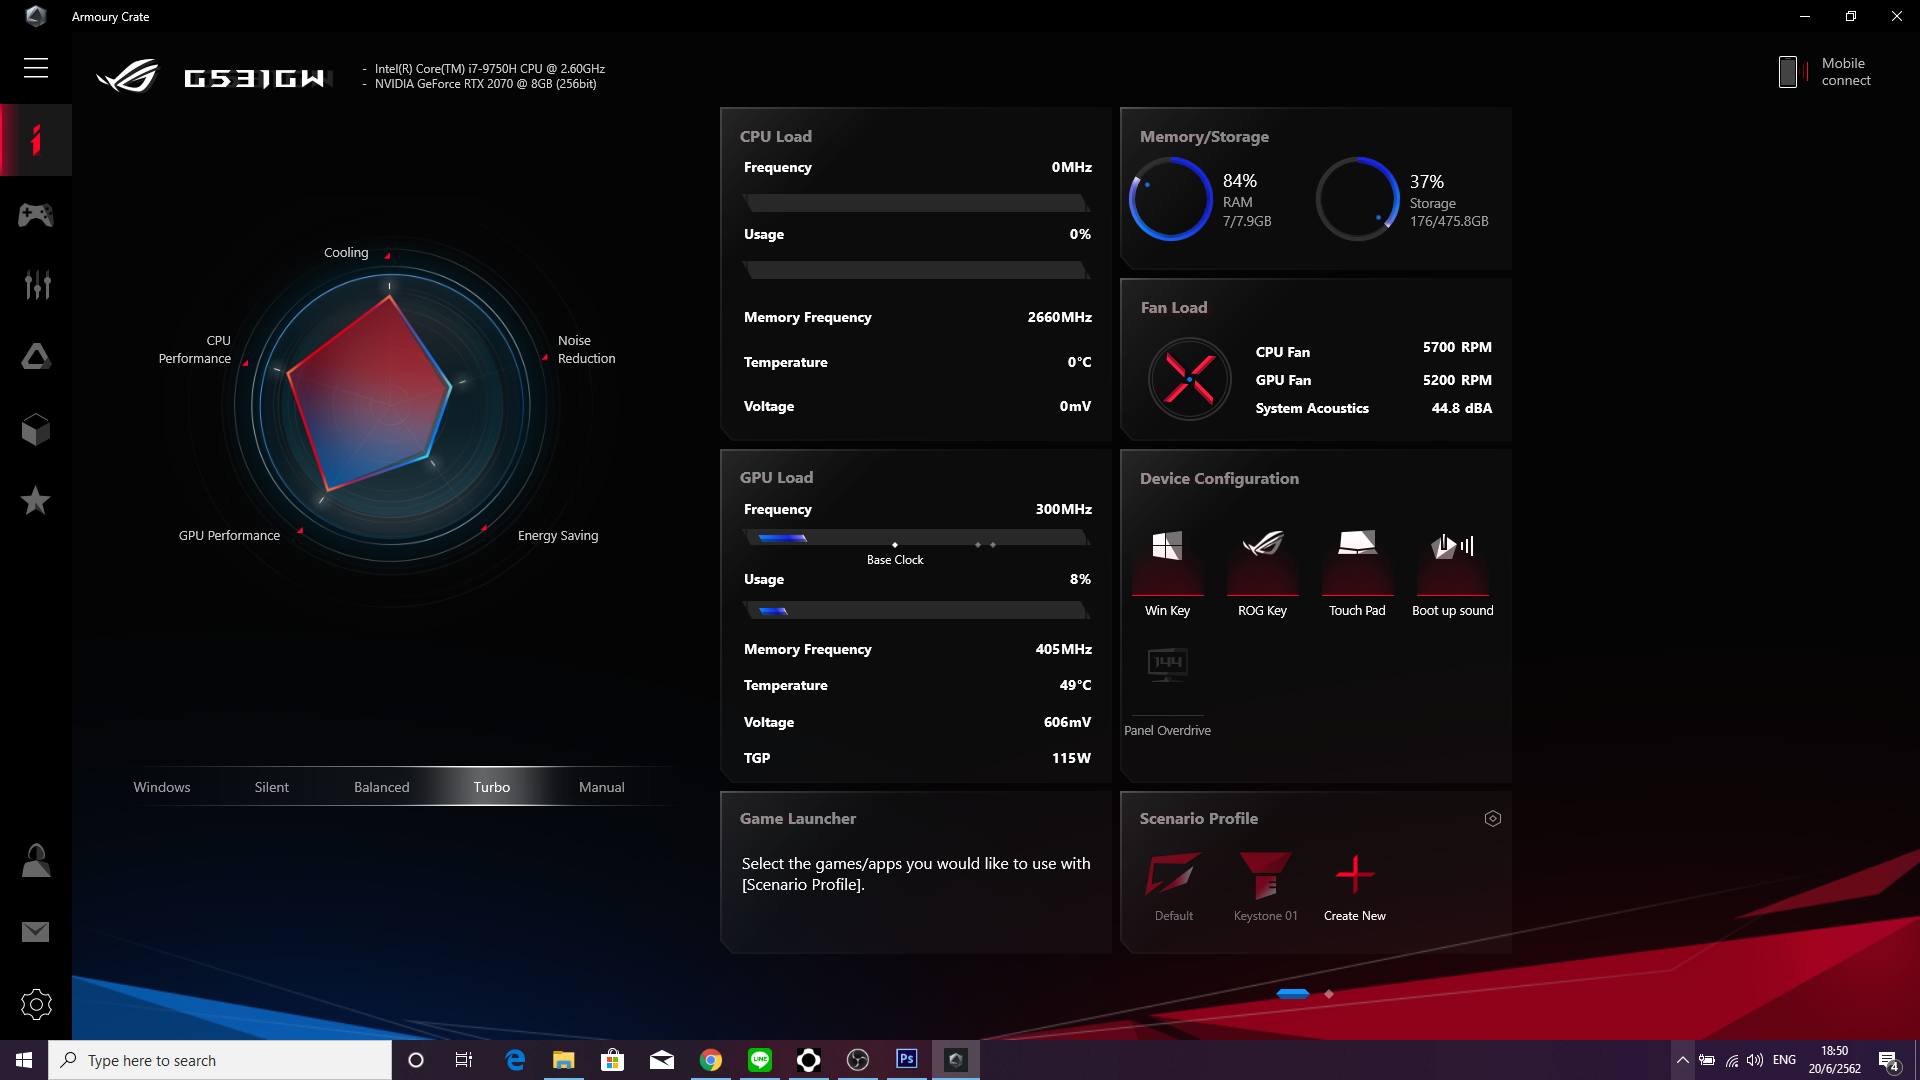Click the ROG G531GW logo
Viewport: 1920px width, 1080px height.
[212, 77]
